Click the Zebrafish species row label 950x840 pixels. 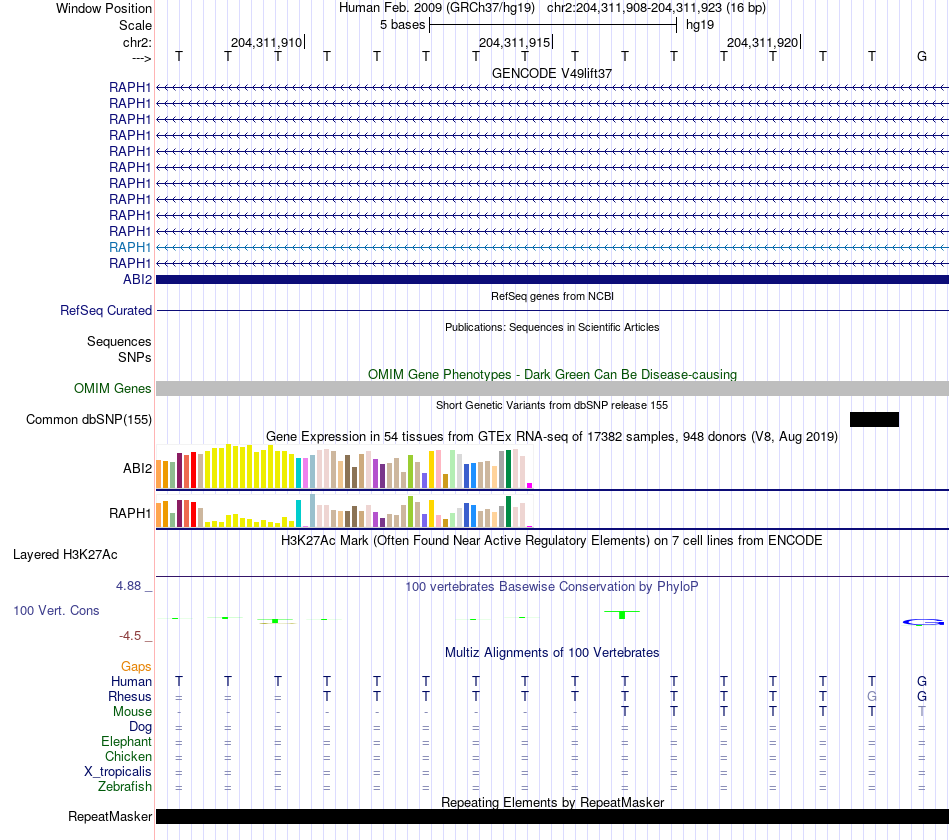tap(125, 786)
